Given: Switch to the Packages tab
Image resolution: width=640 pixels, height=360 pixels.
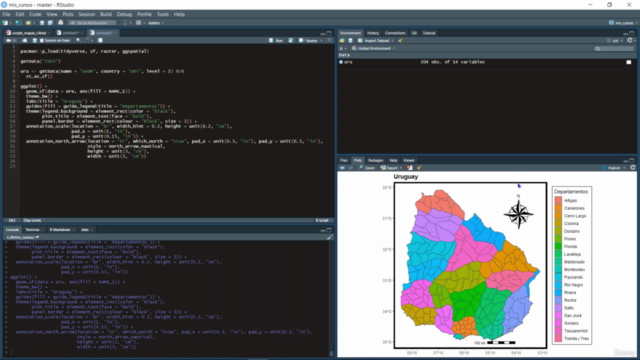Looking at the screenshot, I should pyautogui.click(x=375, y=160).
